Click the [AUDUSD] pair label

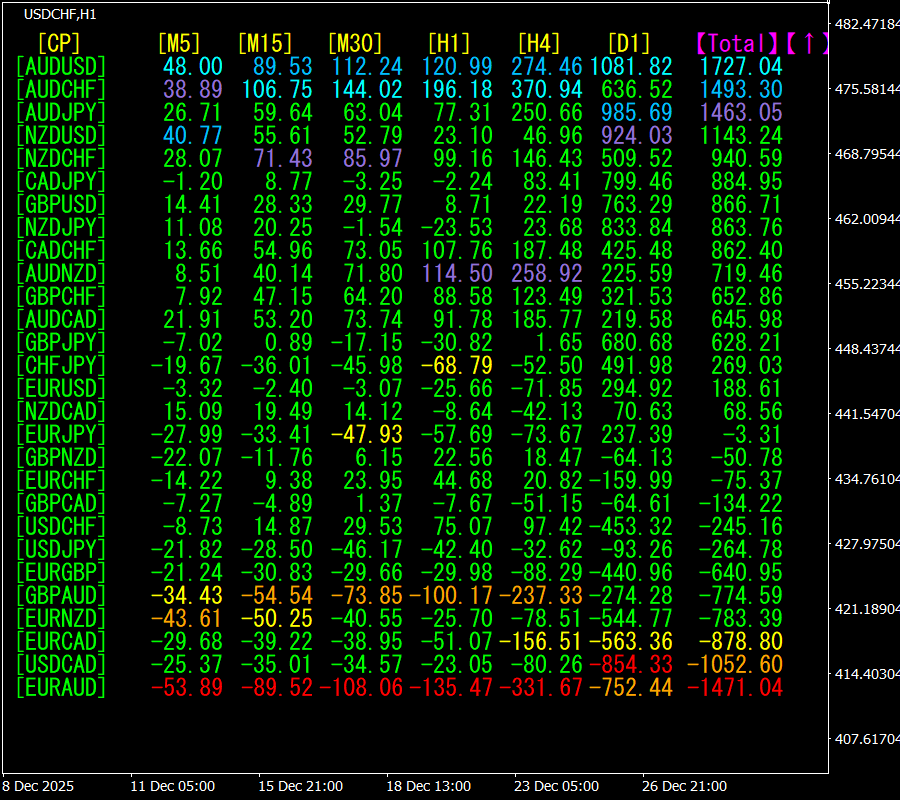(x=61, y=67)
